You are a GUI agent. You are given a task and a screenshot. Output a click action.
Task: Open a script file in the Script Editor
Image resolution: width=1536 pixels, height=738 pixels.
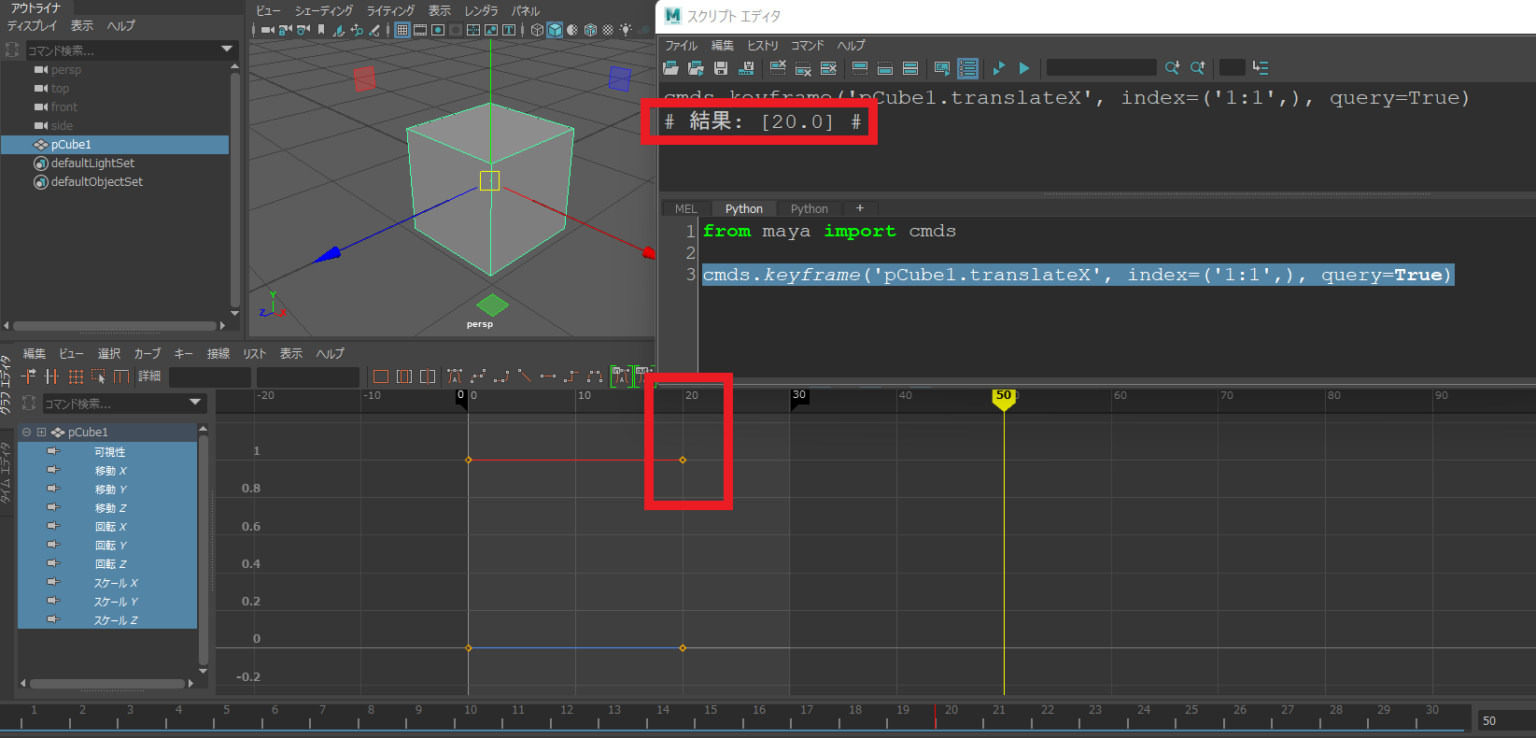coord(670,67)
